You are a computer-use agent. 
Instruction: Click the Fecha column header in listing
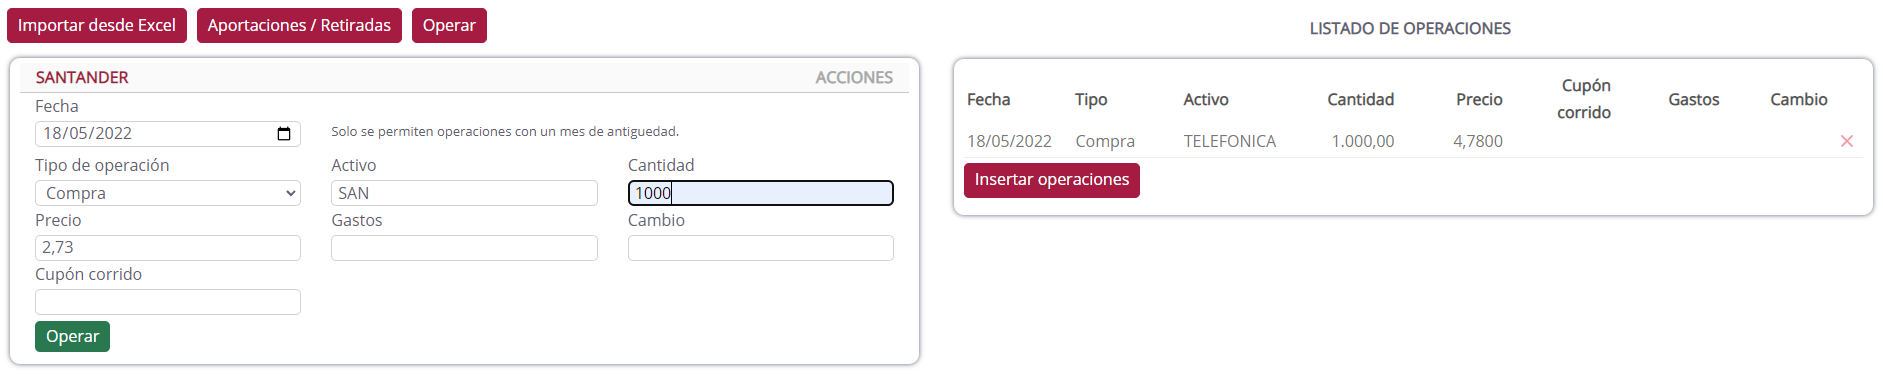coord(988,99)
